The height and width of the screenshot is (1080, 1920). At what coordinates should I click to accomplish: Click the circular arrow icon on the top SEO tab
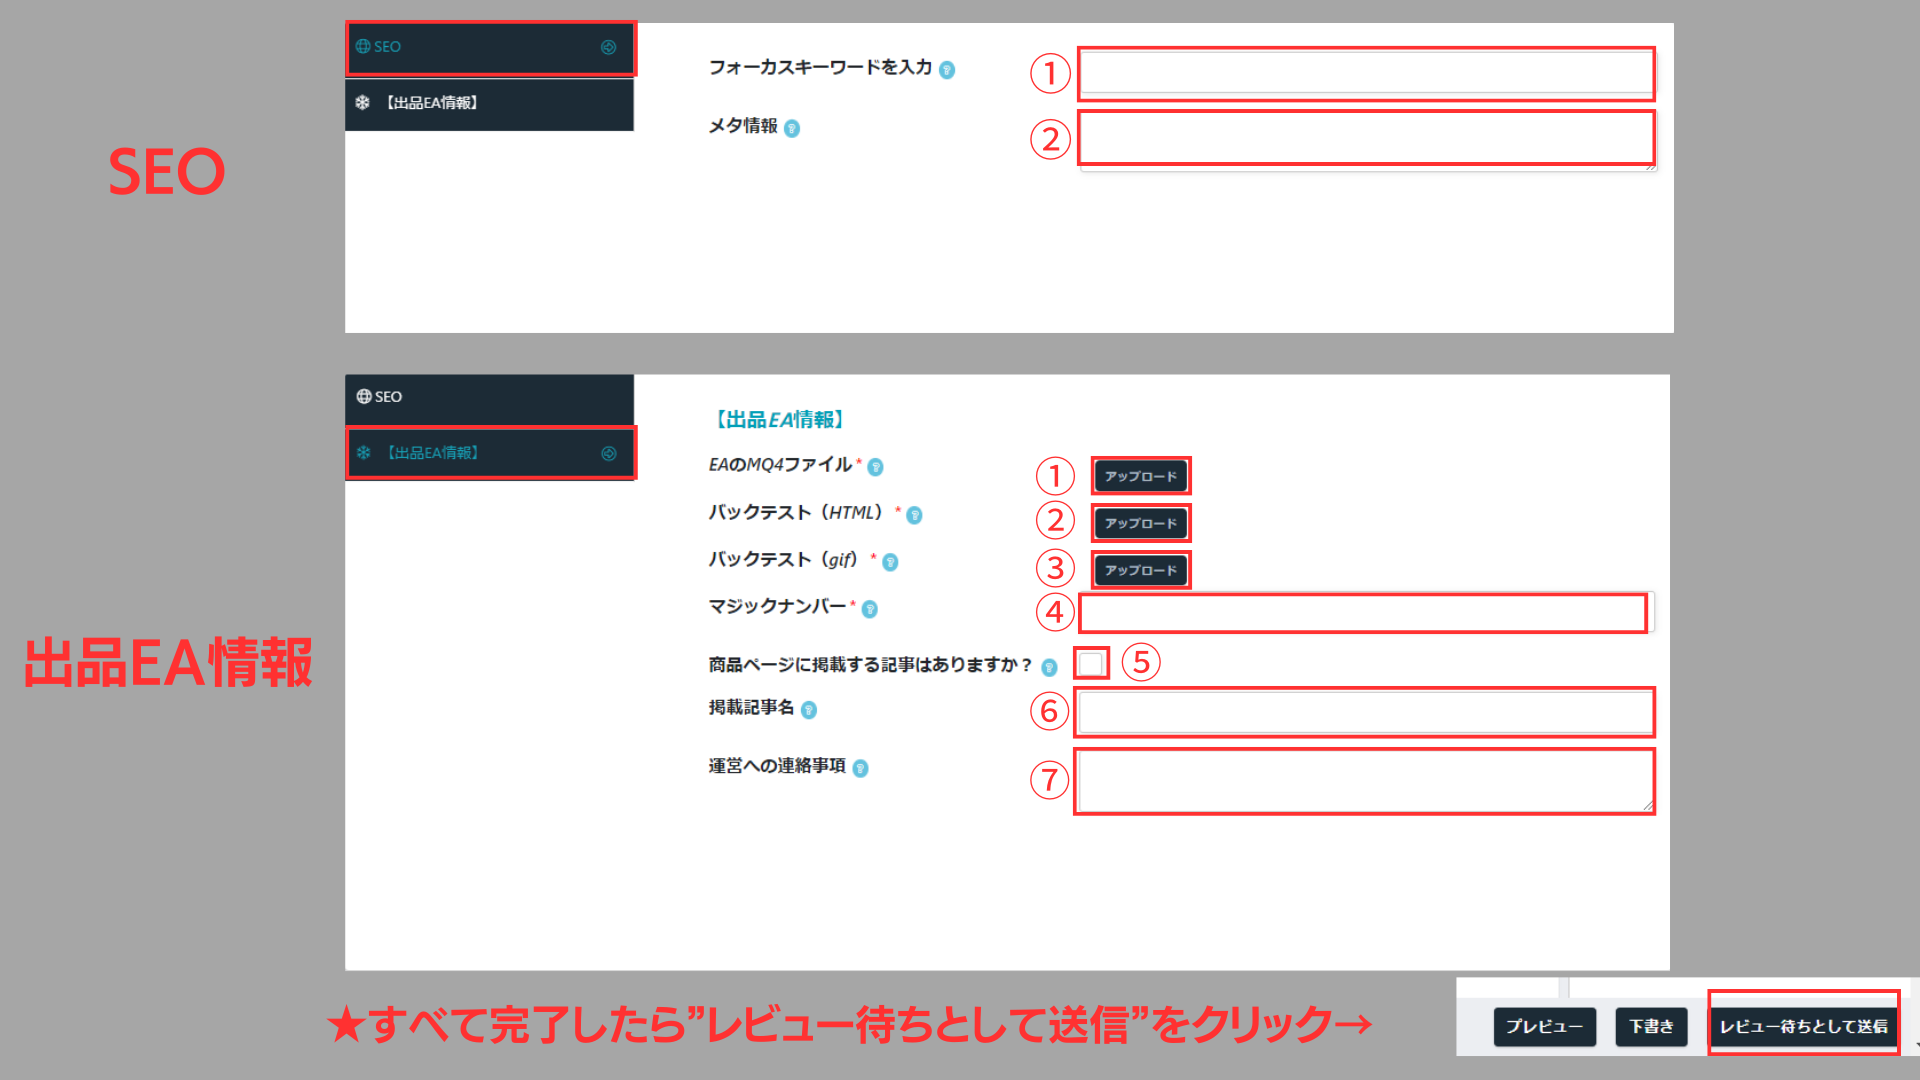[608, 47]
